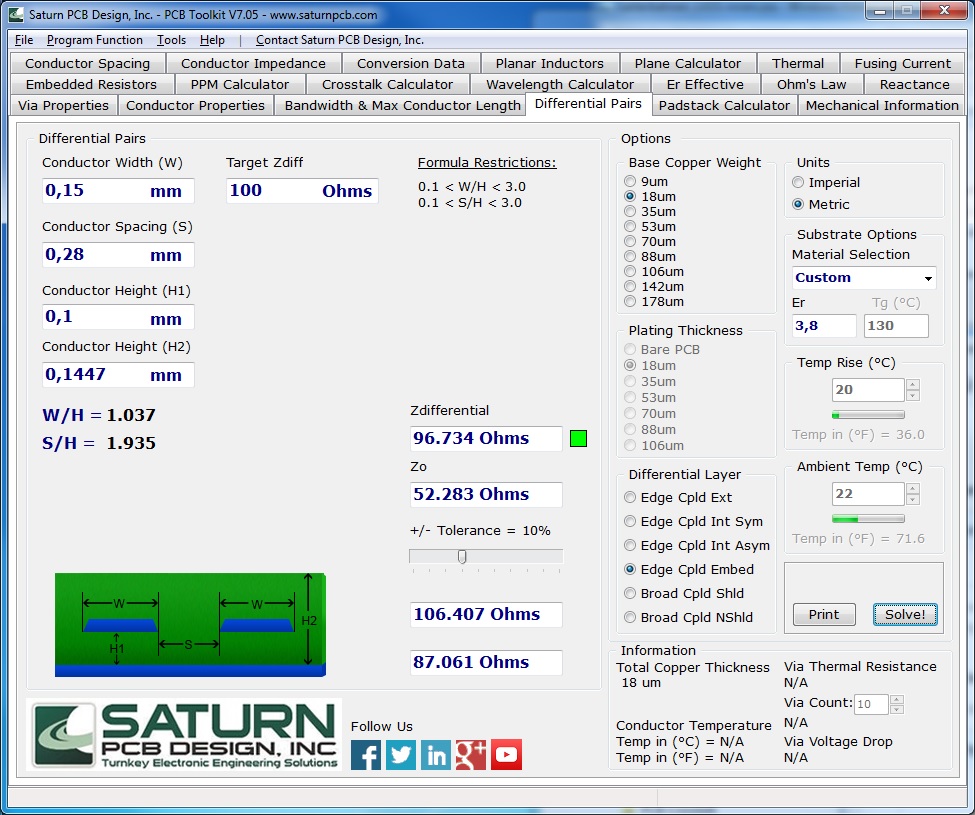The width and height of the screenshot is (975, 815).
Task: Click the Ambient Temp progress bar
Action: tap(868, 518)
